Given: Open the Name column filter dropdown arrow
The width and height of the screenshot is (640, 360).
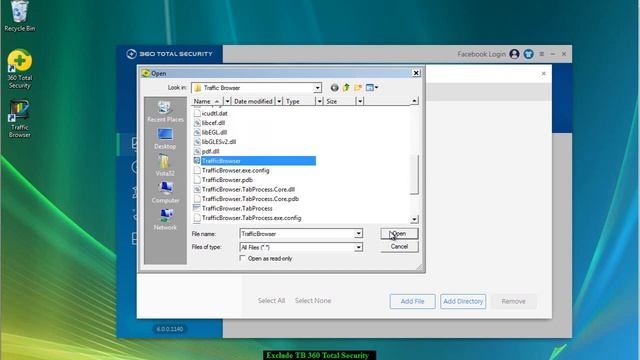Looking at the screenshot, I should pos(227,101).
